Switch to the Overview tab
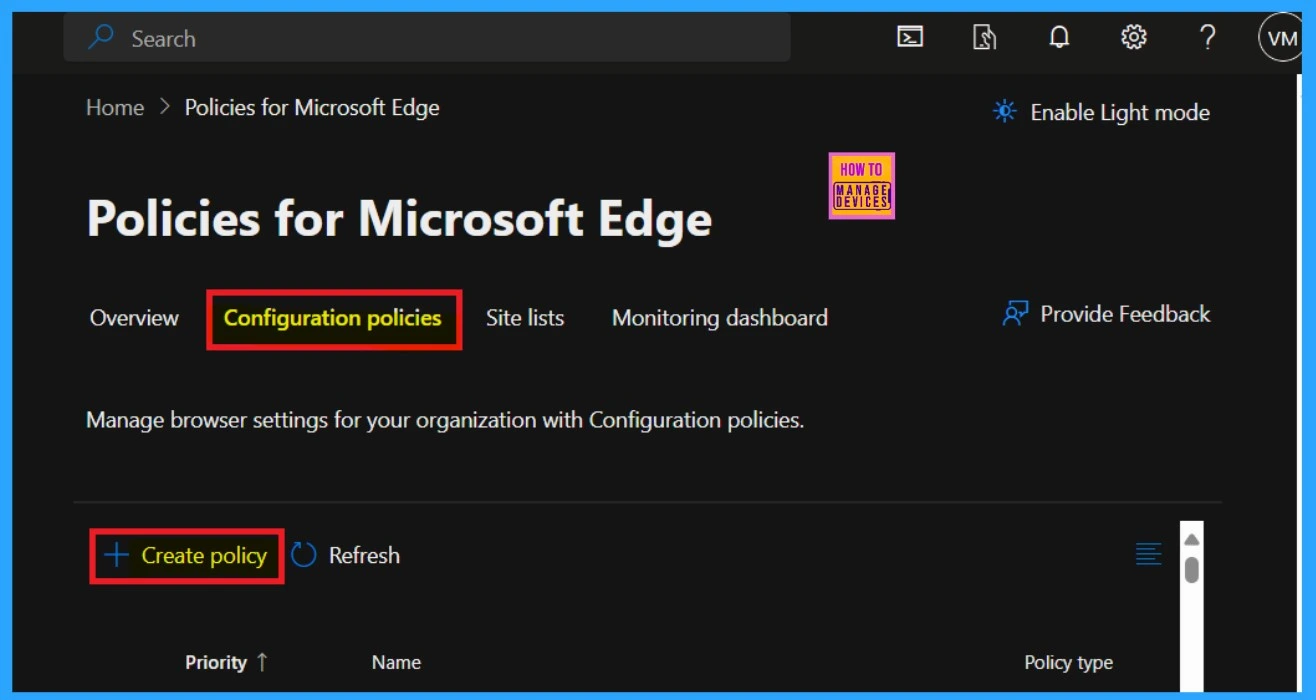The width and height of the screenshot is (1316, 700). tap(134, 318)
